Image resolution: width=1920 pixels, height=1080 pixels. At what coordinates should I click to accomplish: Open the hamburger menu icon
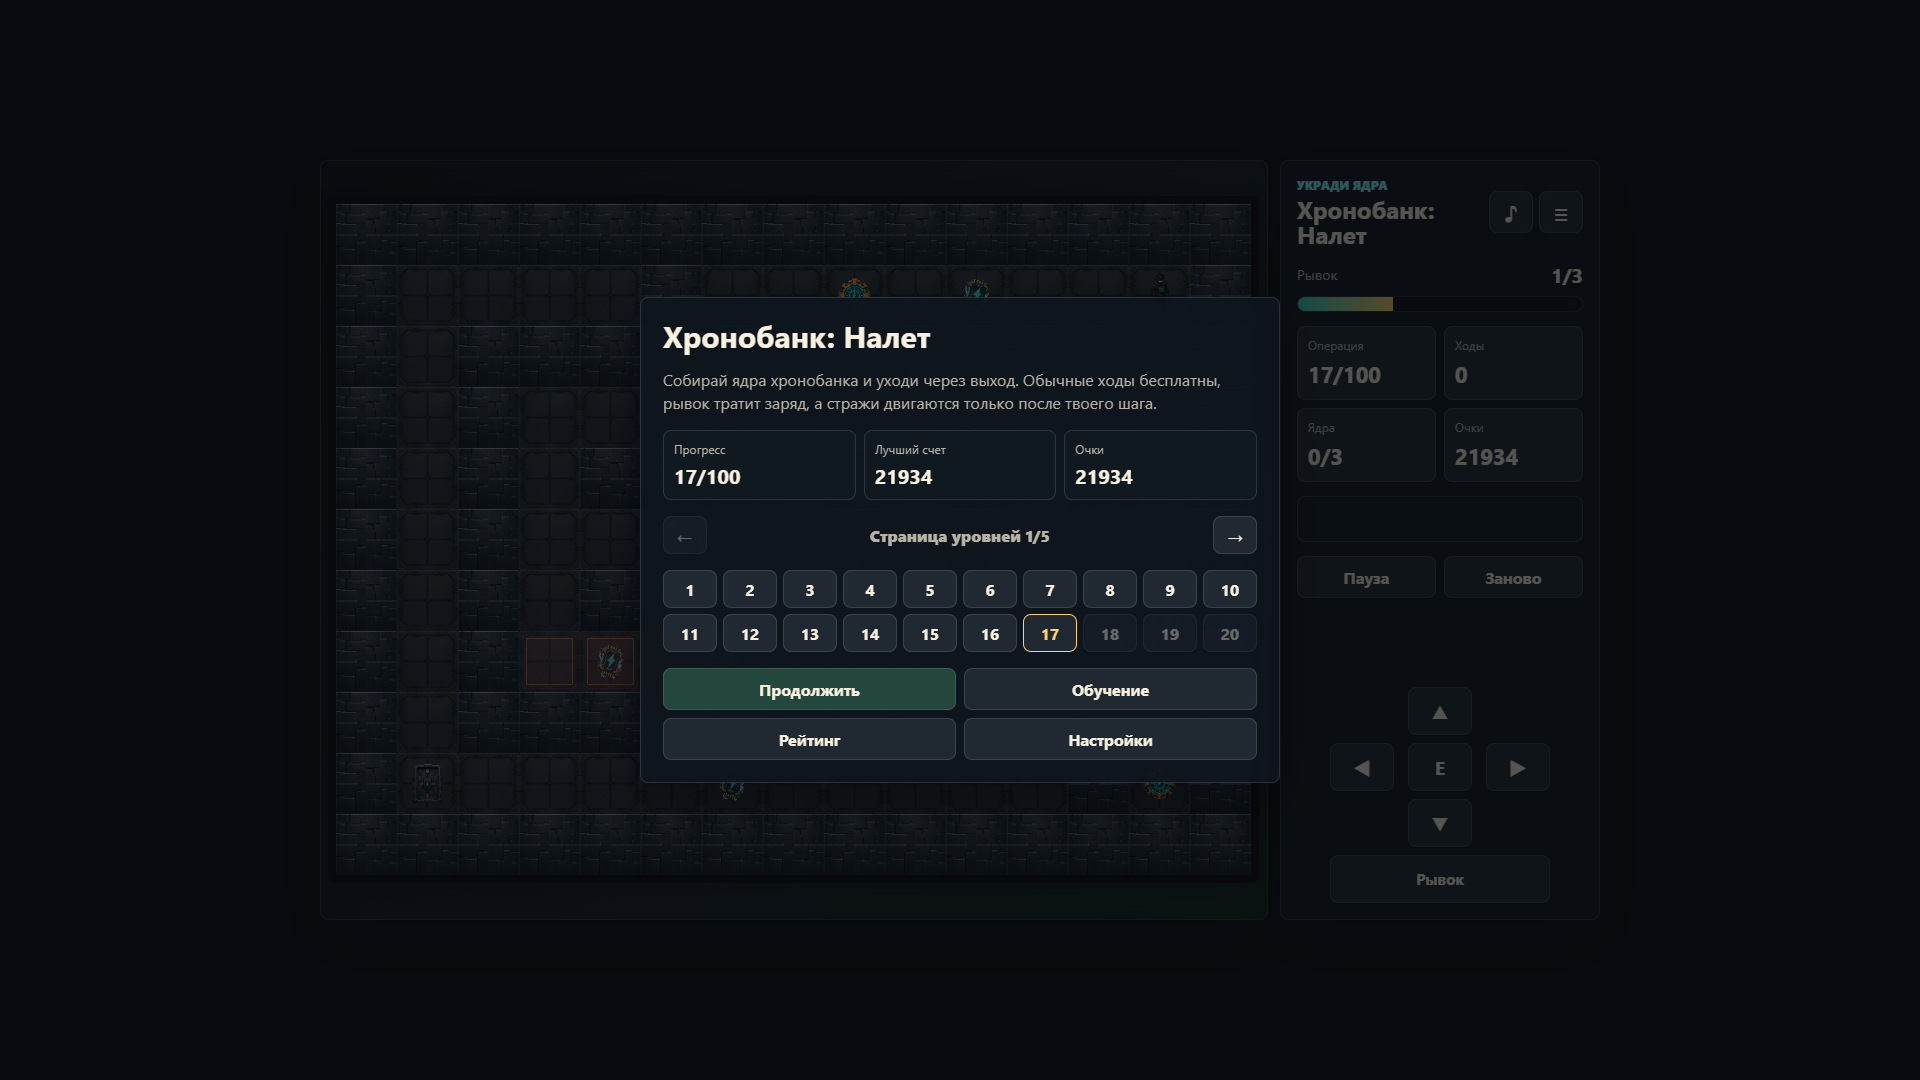(1560, 213)
